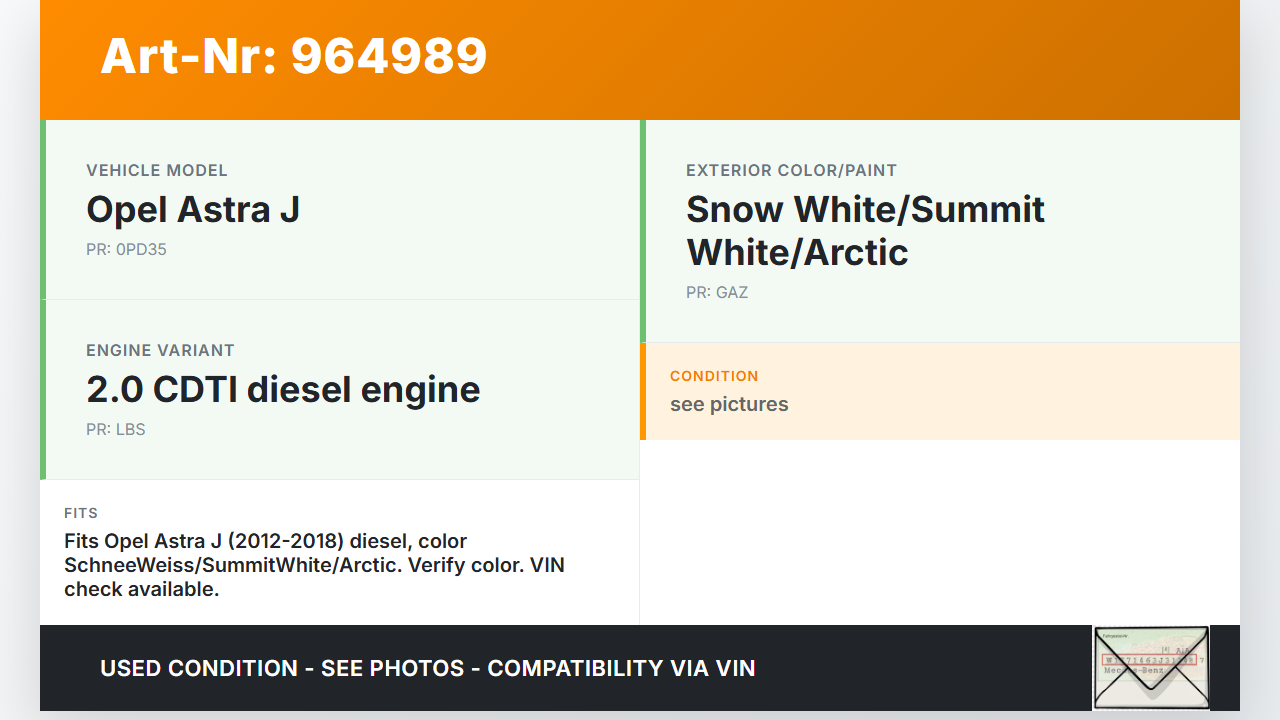Image resolution: width=1280 pixels, height=720 pixels.
Task: Click the Fits Opel Astra J compatibility text
Action: [x=314, y=565]
